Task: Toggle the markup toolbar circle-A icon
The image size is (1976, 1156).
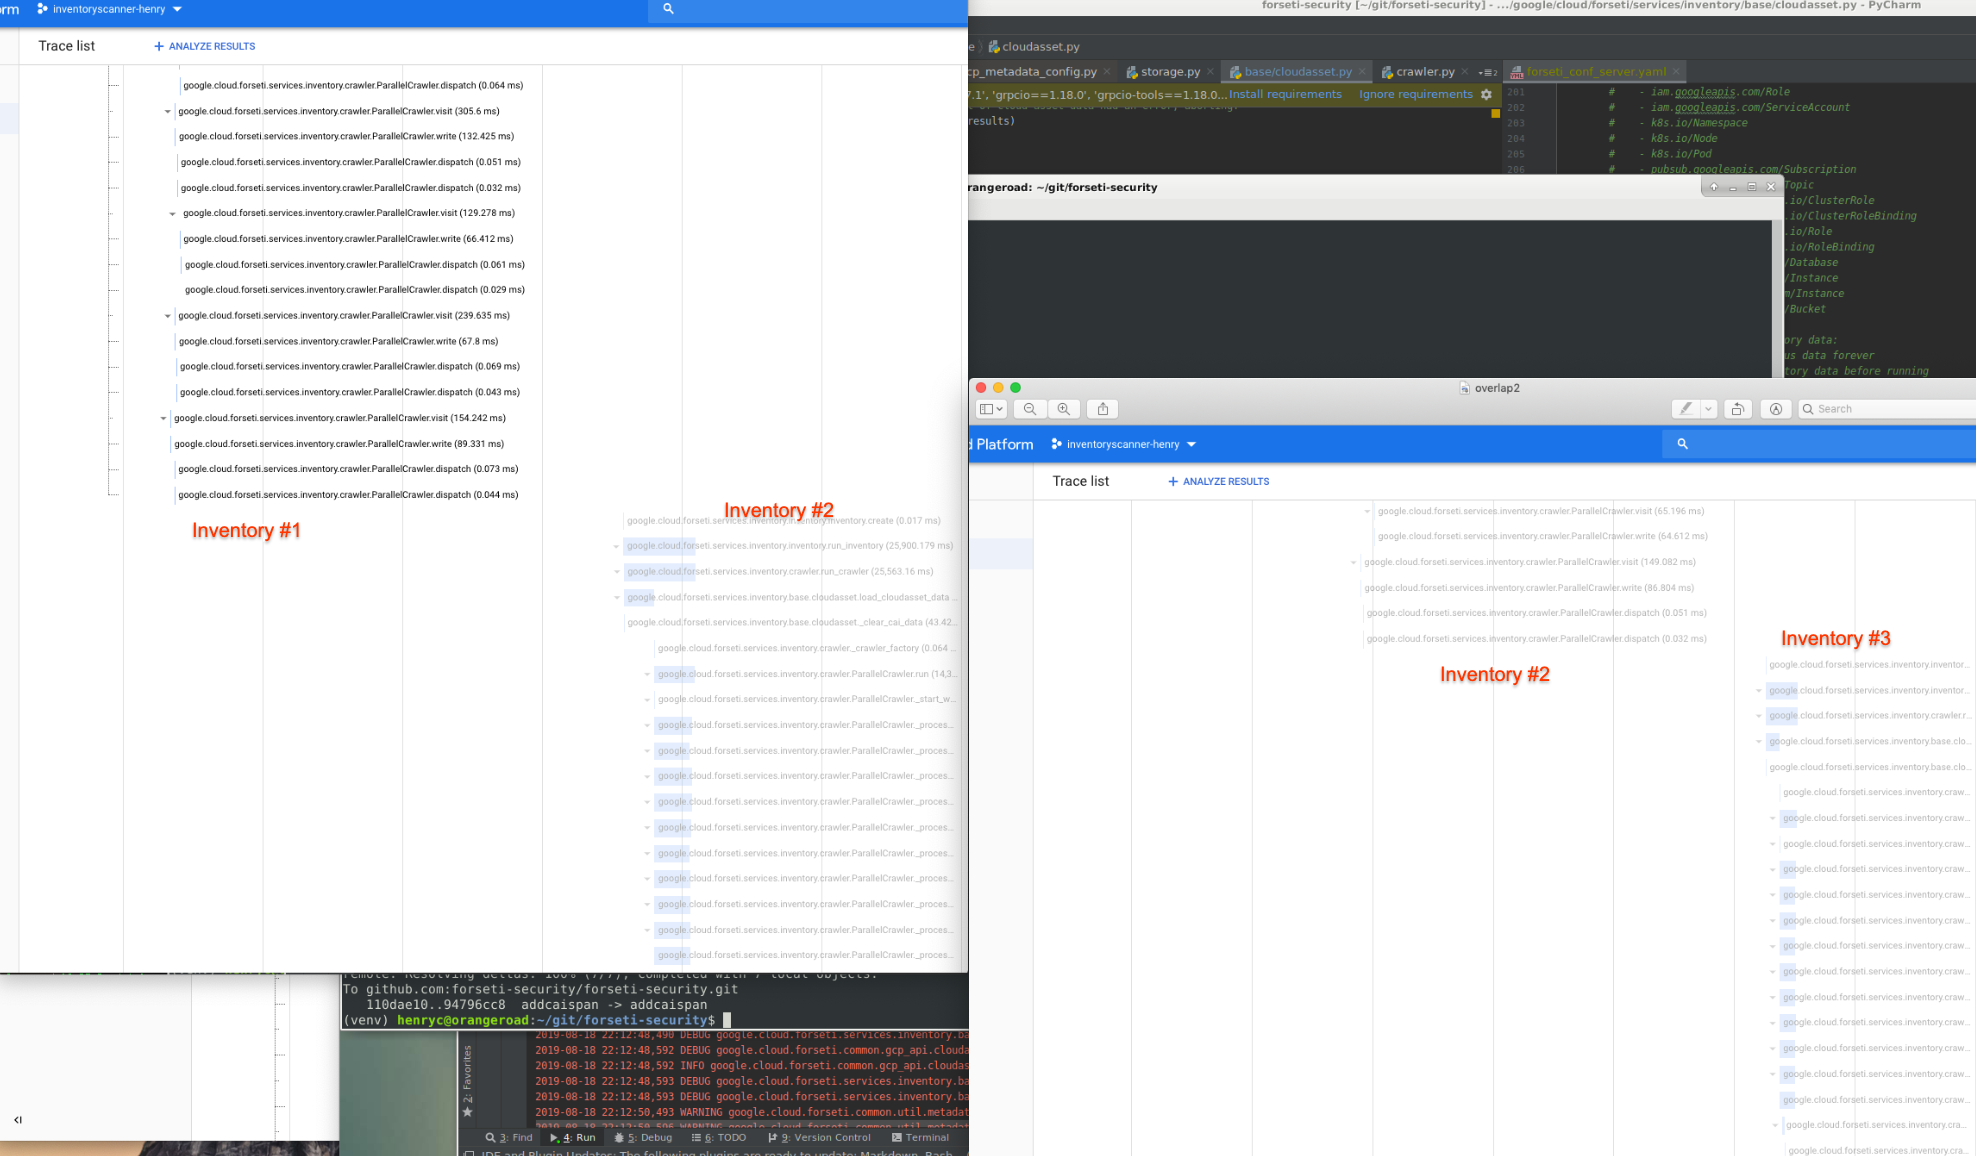Action: [x=1776, y=409]
